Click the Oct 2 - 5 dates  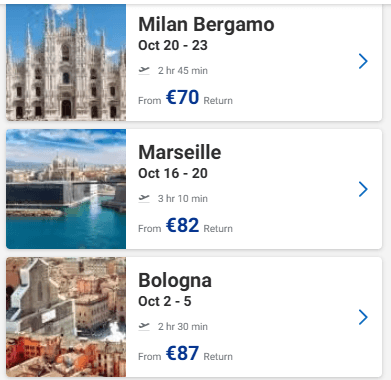165,301
